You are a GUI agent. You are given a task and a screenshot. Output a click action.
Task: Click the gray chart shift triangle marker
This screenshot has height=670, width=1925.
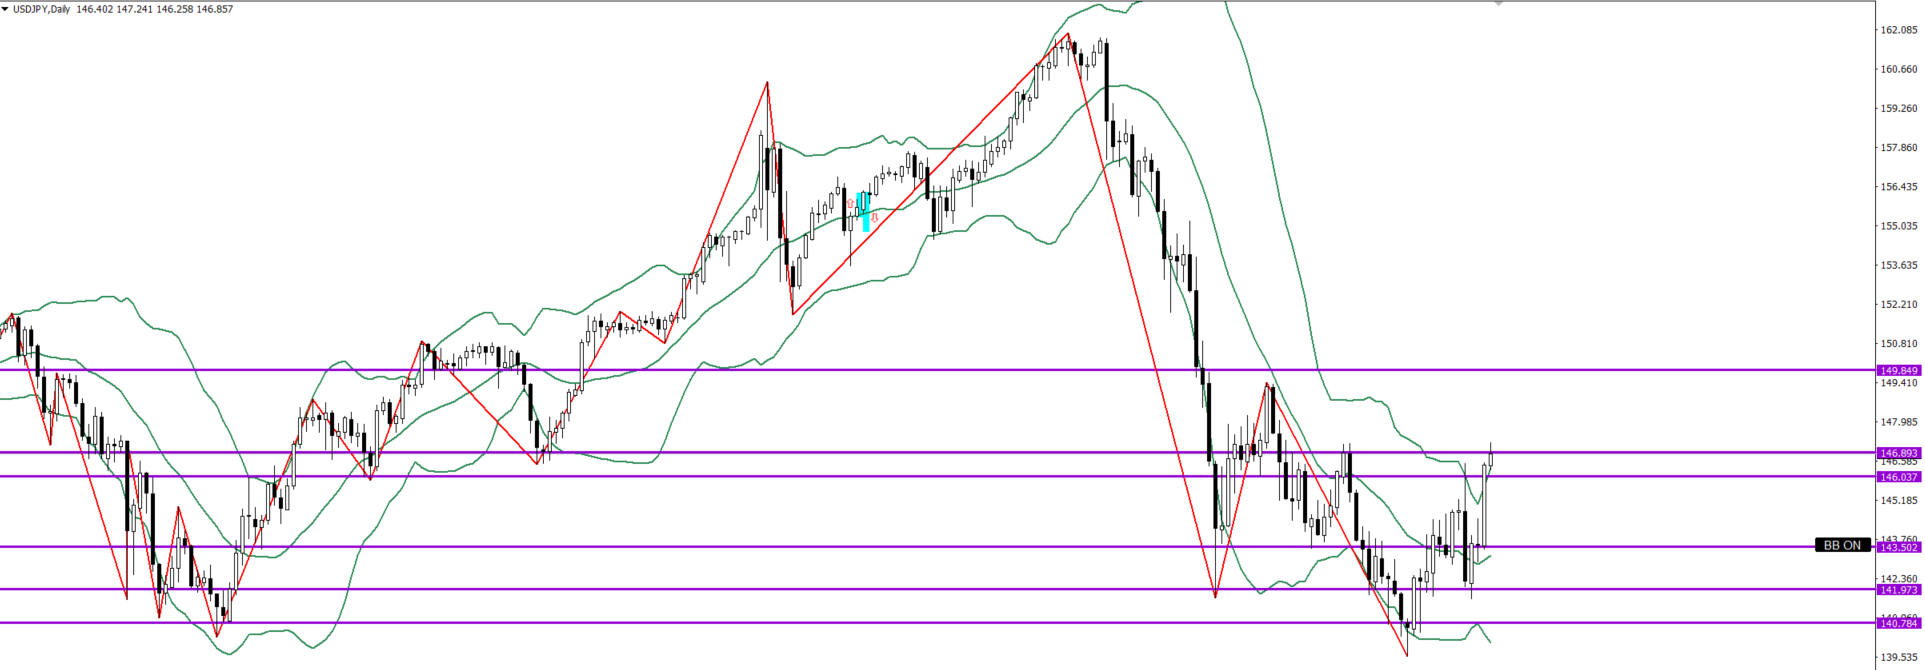click(x=1498, y=4)
